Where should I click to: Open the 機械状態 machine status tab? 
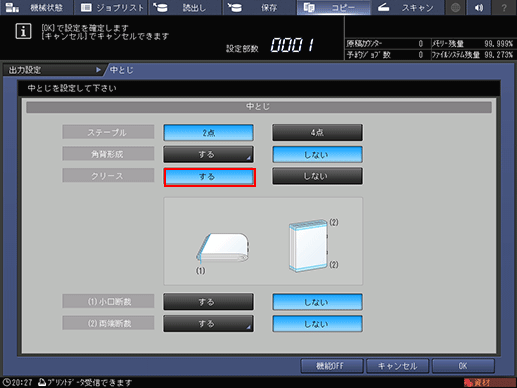coord(37,7)
